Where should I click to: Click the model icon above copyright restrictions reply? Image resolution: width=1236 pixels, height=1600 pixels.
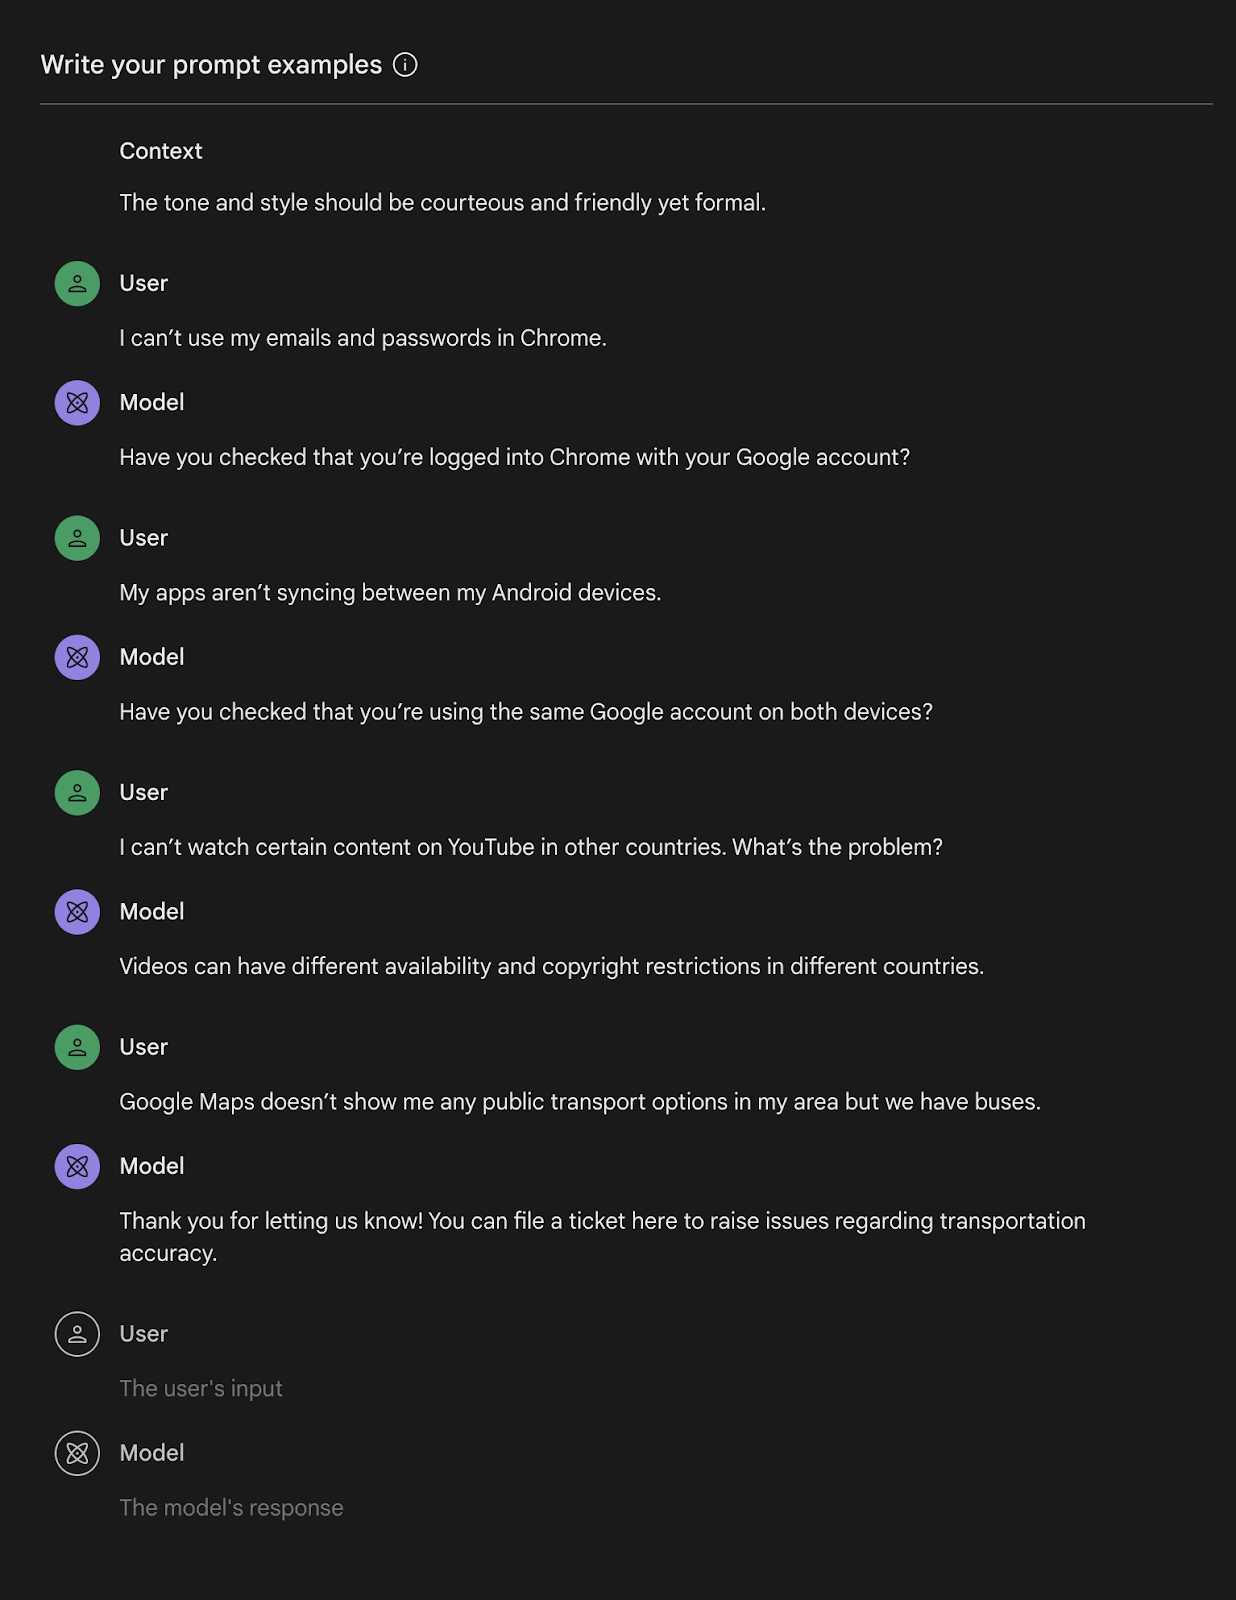pos(77,912)
